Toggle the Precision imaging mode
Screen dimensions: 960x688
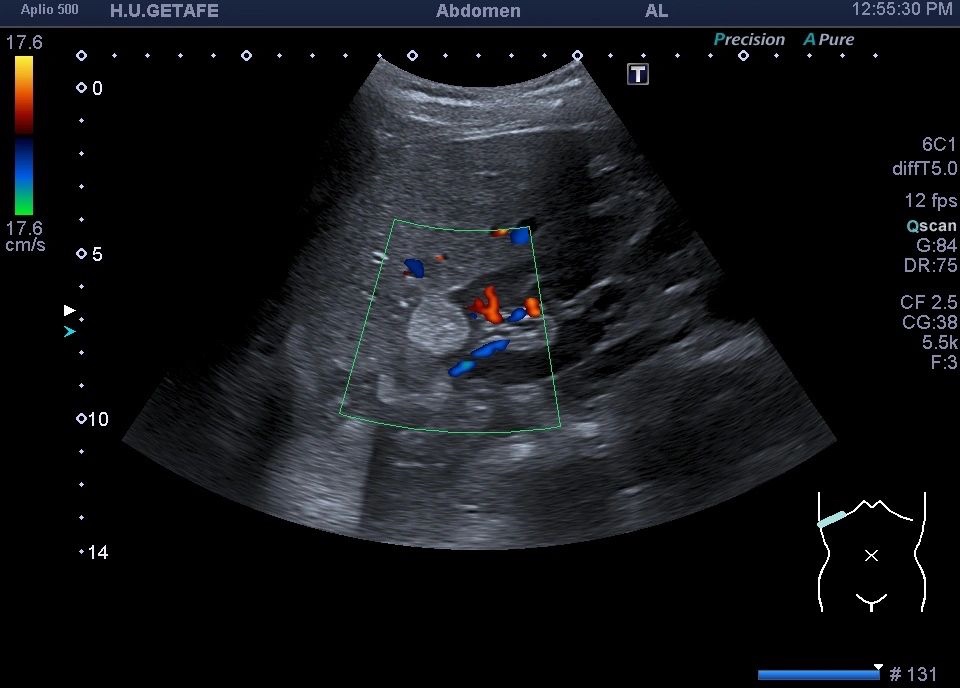[x=749, y=40]
